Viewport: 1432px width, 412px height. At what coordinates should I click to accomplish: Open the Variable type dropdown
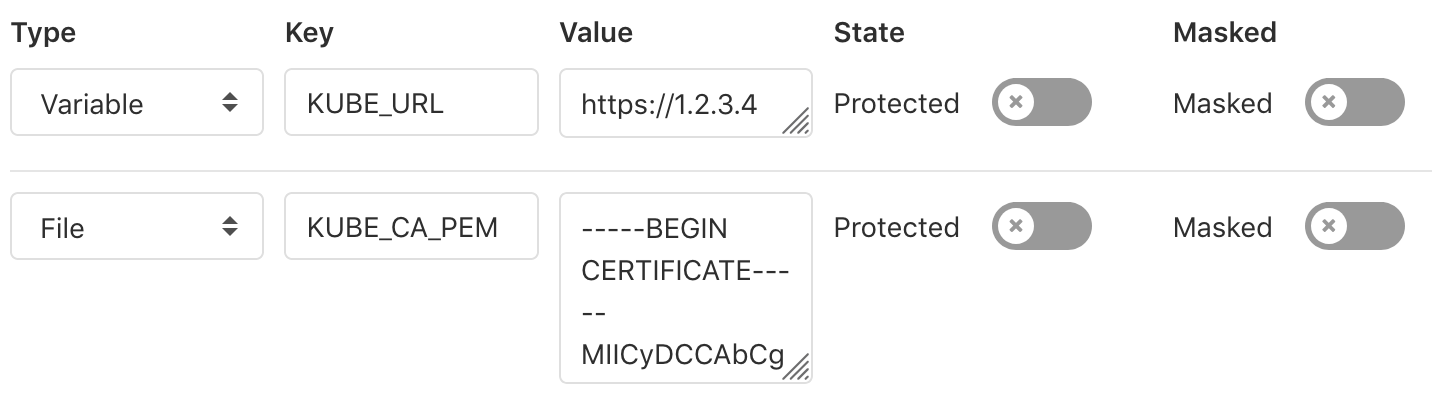pyautogui.click(x=137, y=102)
